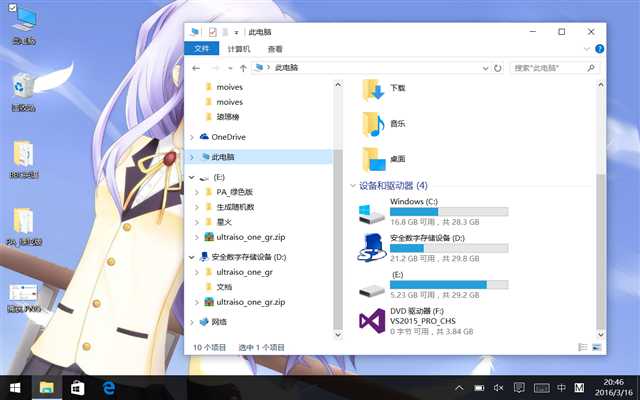The width and height of the screenshot is (640, 400).
Task: Click the (E:) drive usage bar
Action: click(x=449, y=284)
